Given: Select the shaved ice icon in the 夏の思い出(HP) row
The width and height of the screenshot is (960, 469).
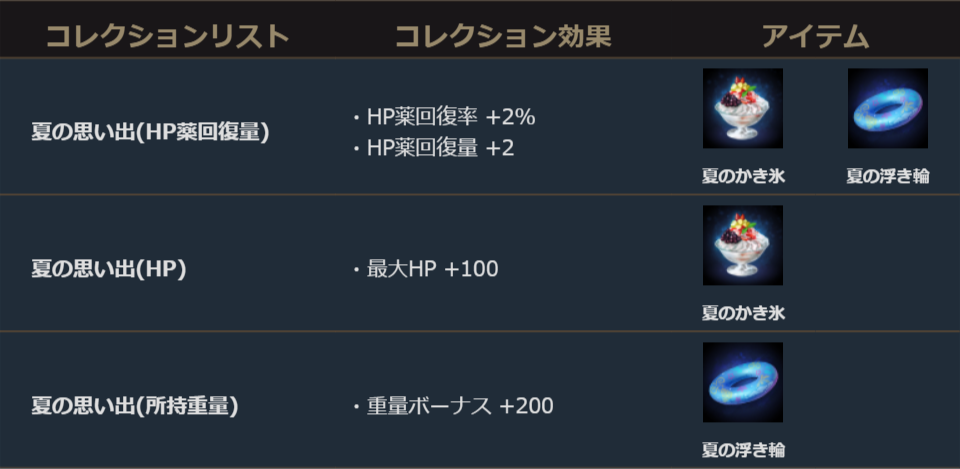Looking at the screenshot, I should (x=742, y=246).
